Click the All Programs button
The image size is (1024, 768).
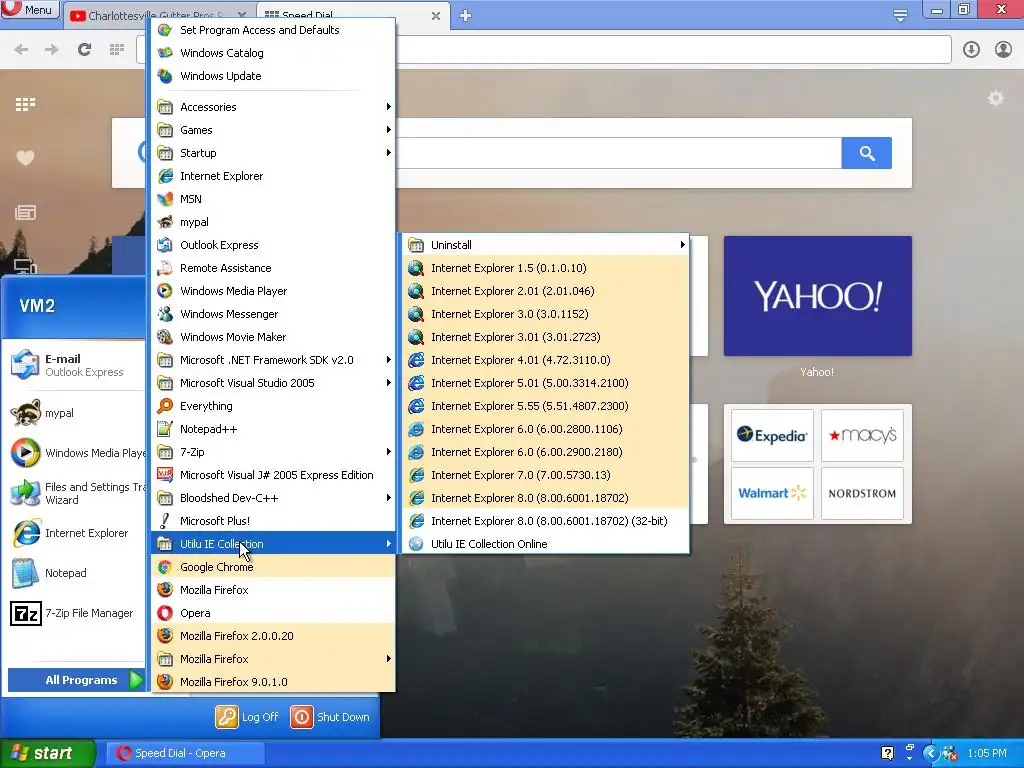click(76, 680)
